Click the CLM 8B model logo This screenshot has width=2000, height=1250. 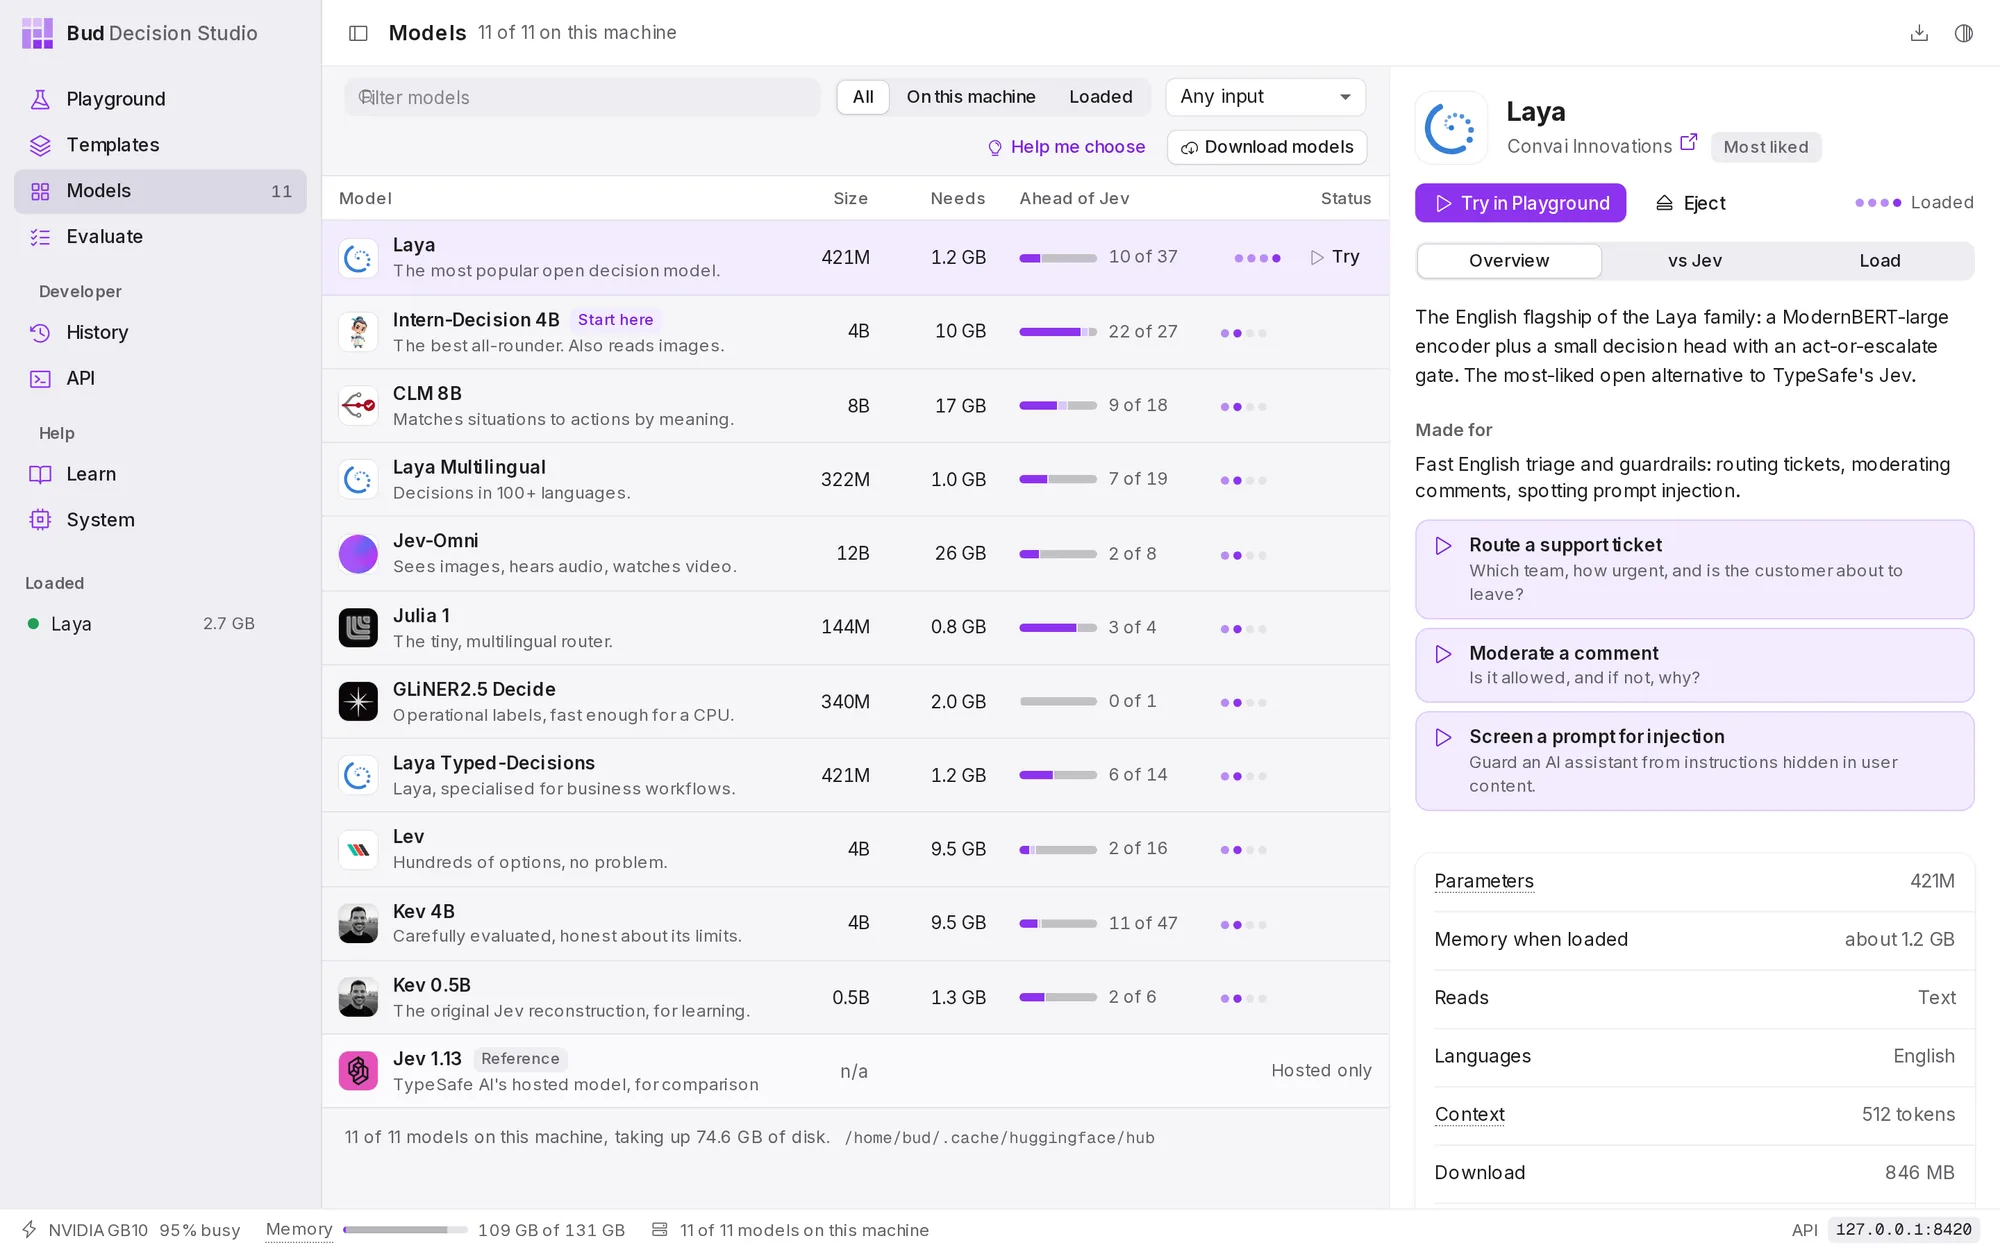point(358,406)
